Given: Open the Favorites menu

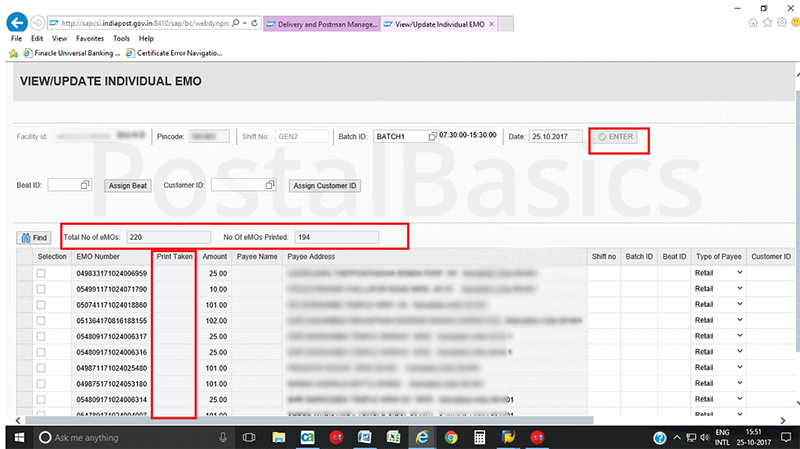Looking at the screenshot, I should [x=89, y=38].
